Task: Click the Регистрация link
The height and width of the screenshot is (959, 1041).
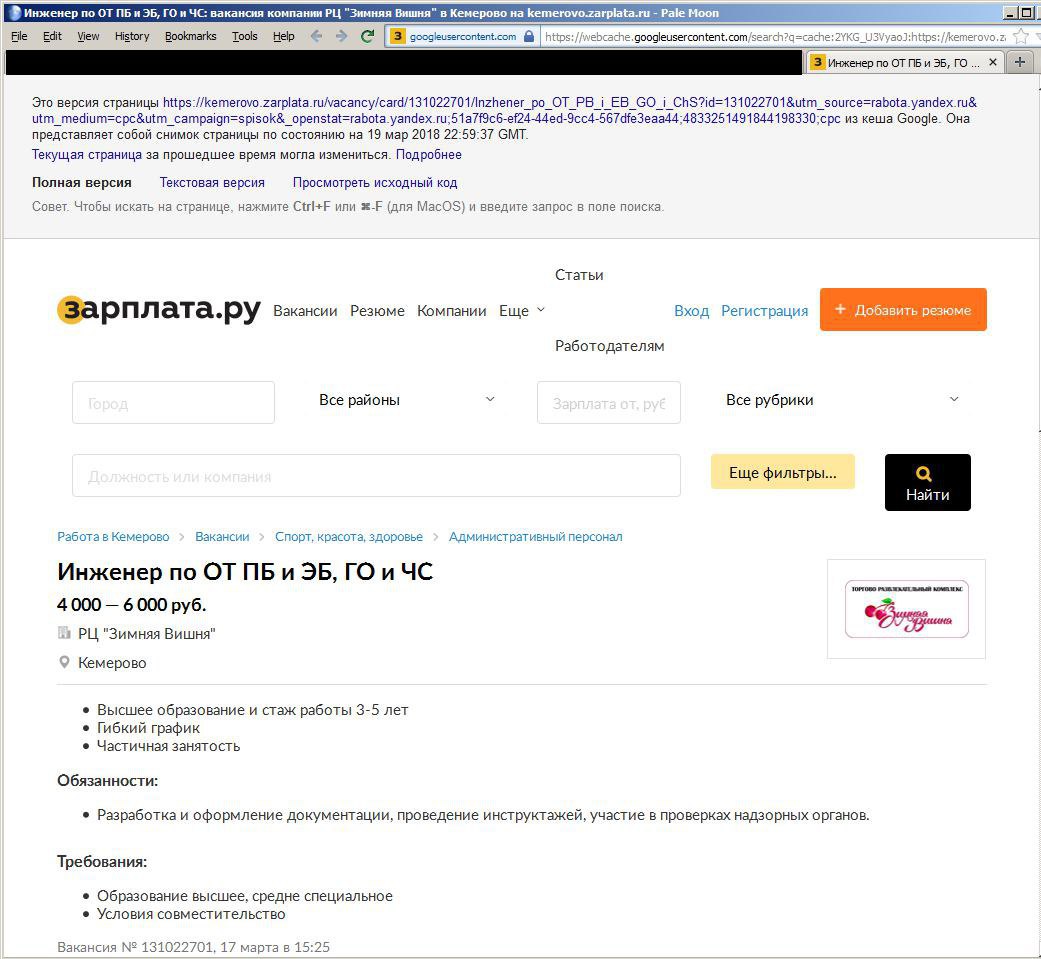Action: (x=764, y=311)
